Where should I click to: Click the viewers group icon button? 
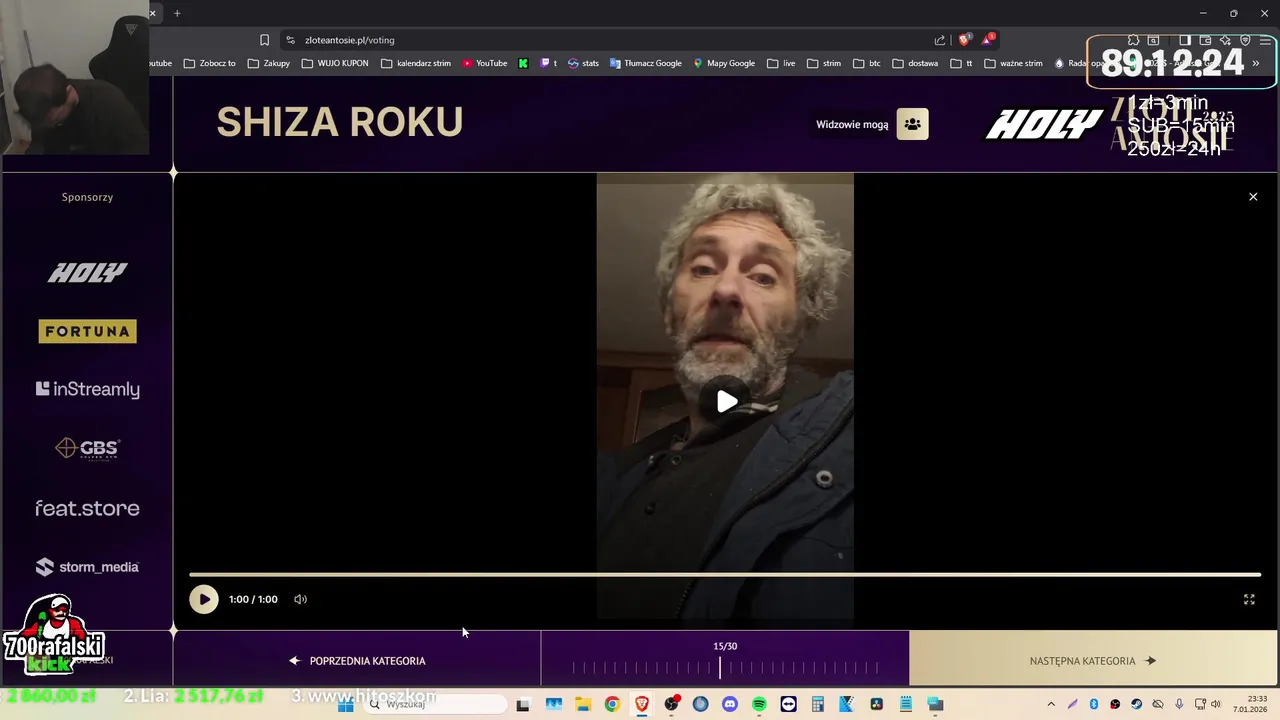912,124
